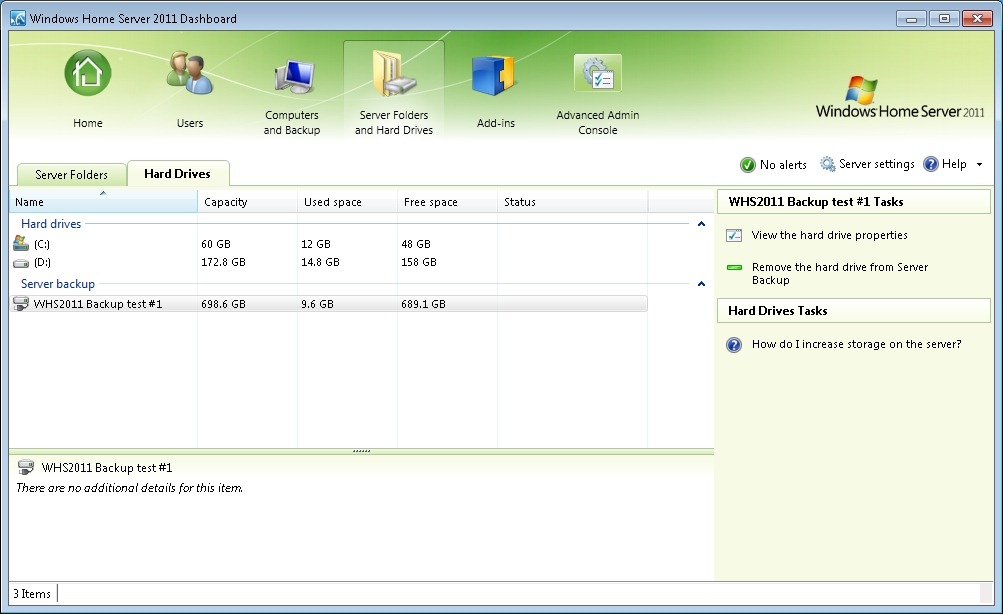Switch to the Server Folders tab

pyautogui.click(x=71, y=175)
